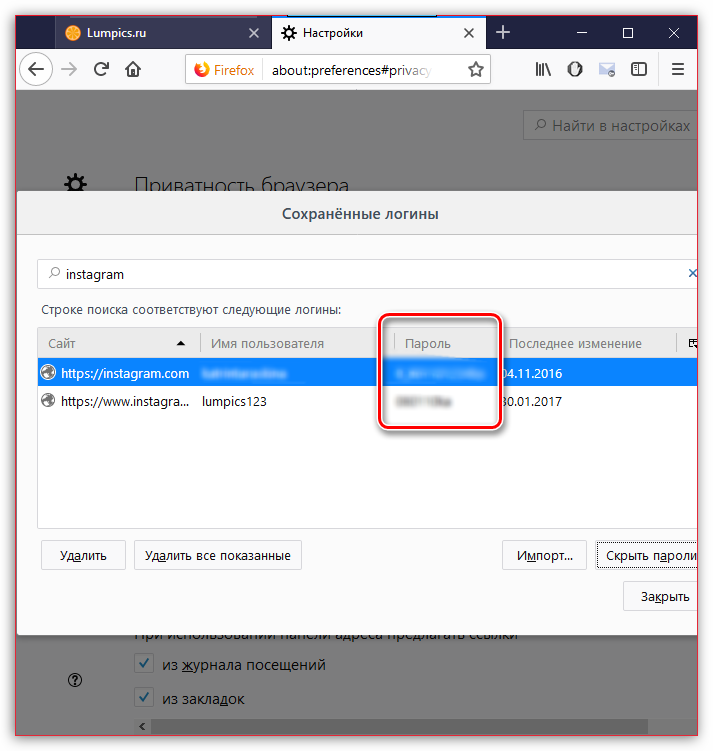
Task: Close the Настройки tab
Action: coord(469,33)
